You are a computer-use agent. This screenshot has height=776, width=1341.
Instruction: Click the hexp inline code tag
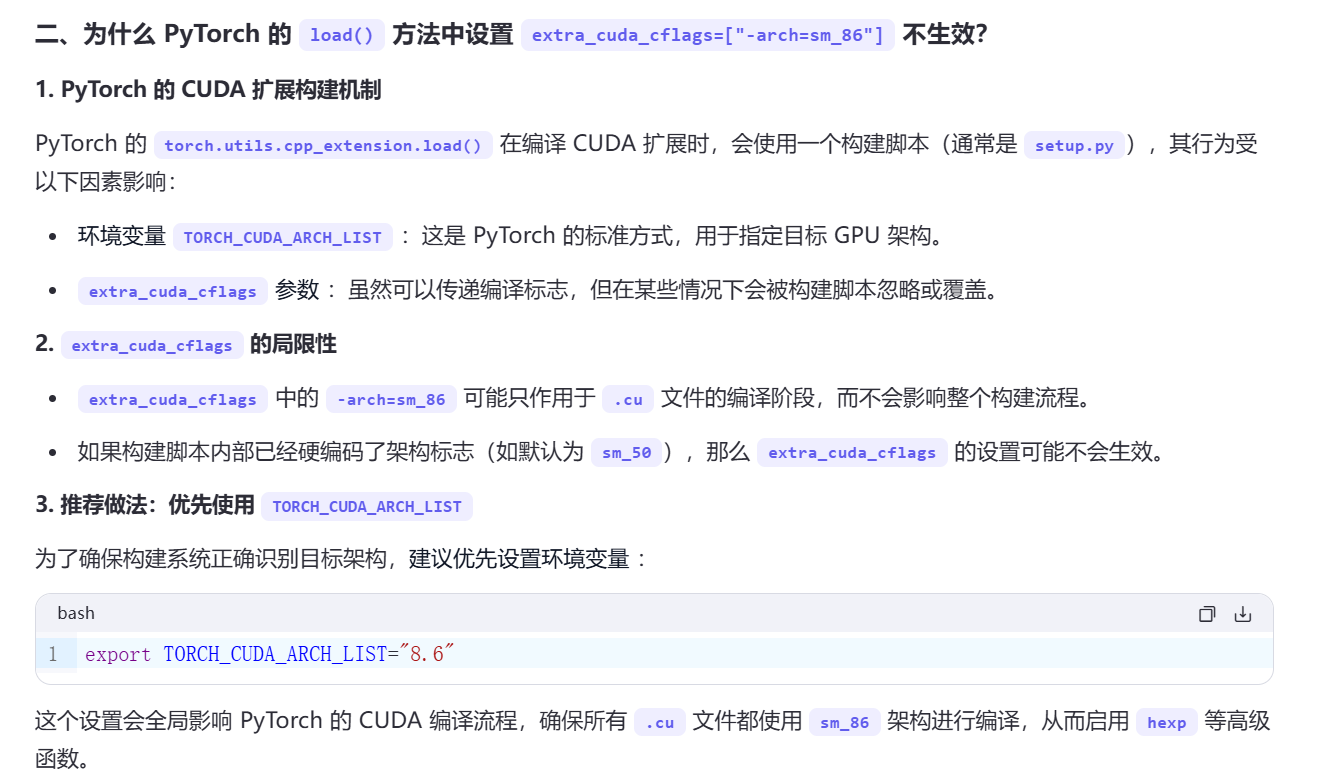click(x=1166, y=722)
